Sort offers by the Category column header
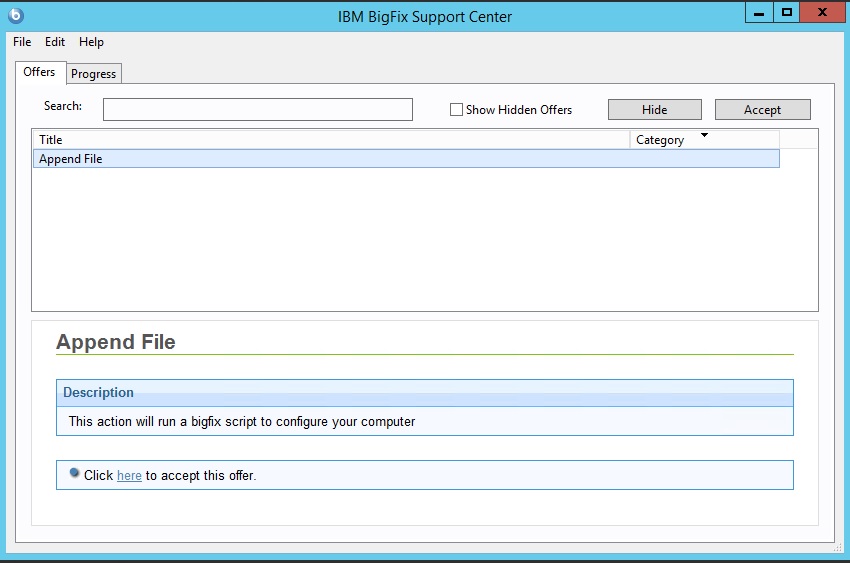Viewport: 850px width, 563px height. 704,140
